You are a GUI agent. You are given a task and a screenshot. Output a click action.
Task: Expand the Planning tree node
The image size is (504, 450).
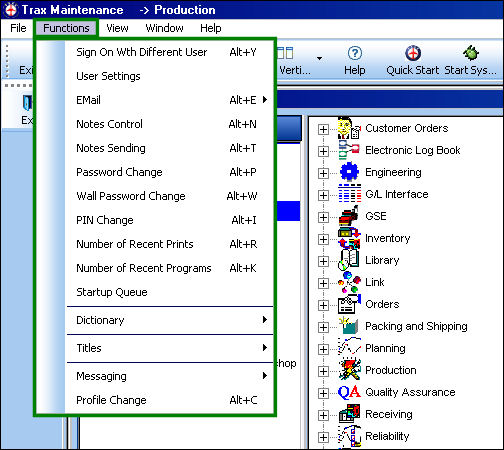point(323,349)
